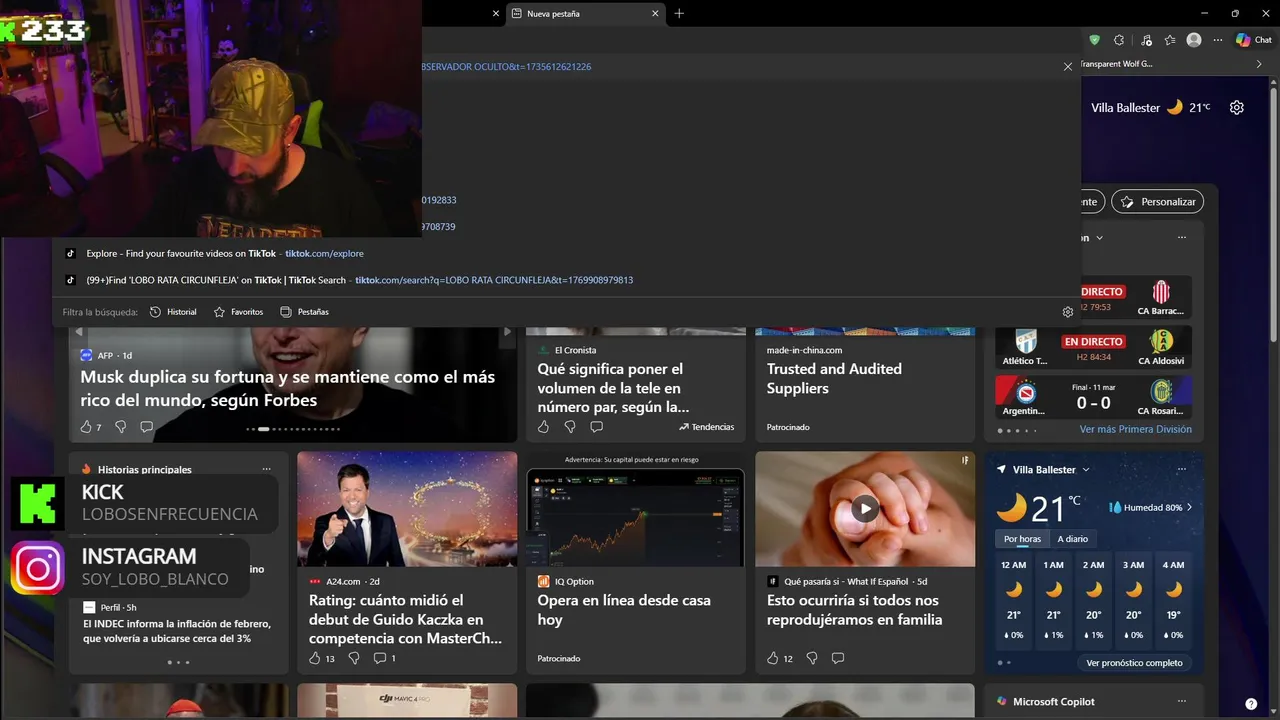Viewport: 1280px width, 720px height.
Task: Comment on the El Cronista volumen article
Action: tap(596, 427)
